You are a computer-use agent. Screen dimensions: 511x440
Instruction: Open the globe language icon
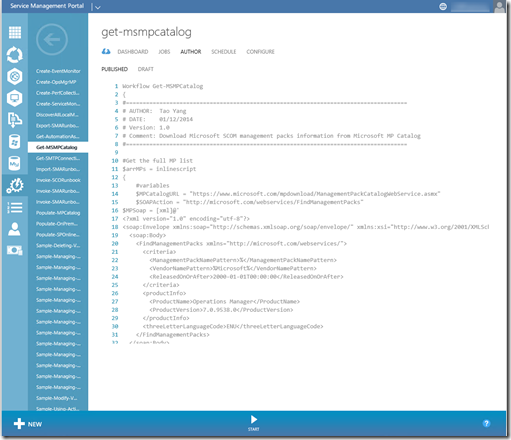443,6
